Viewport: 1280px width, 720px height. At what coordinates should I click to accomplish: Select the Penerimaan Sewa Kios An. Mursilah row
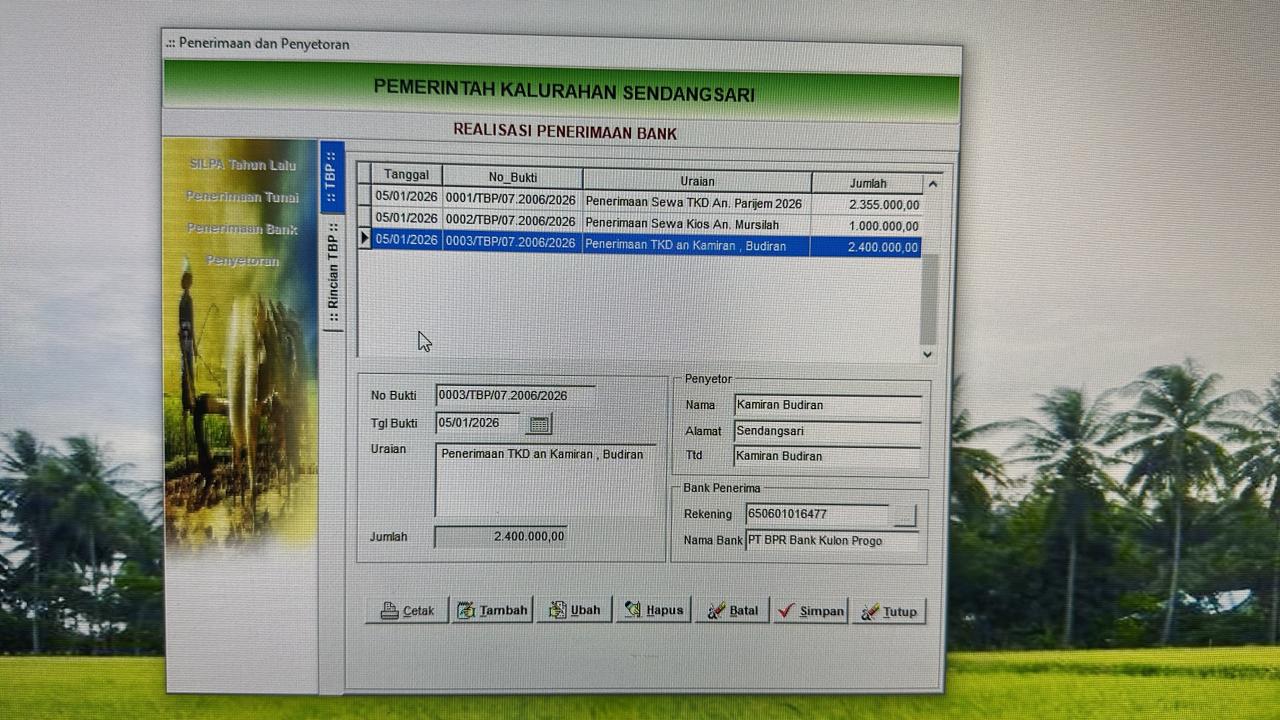click(681, 224)
